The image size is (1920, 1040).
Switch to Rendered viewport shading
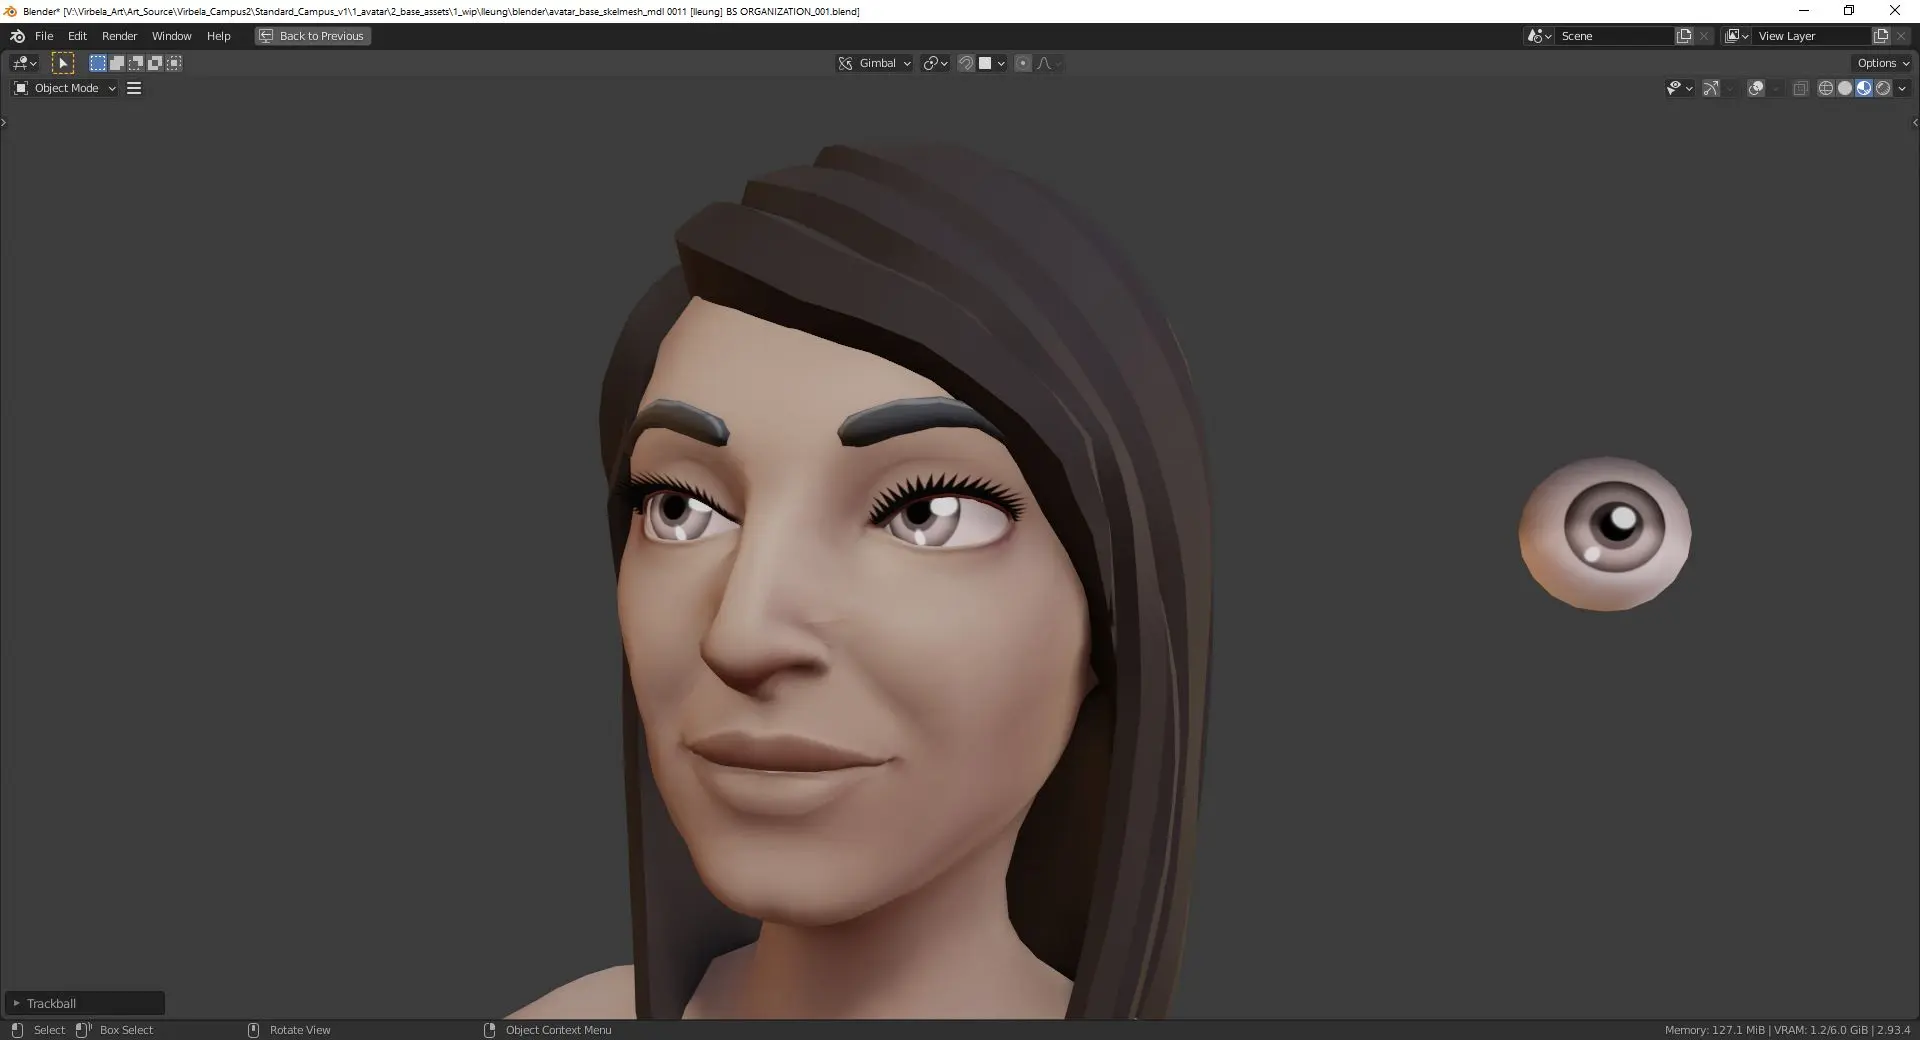1883,88
